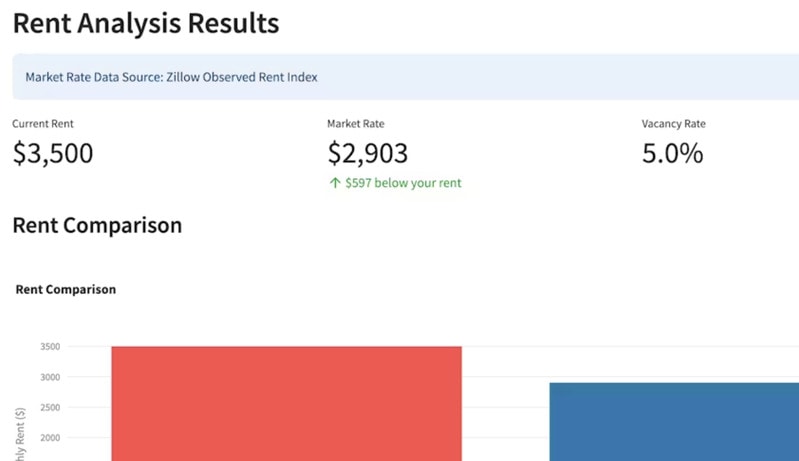
Task: Click the Rent Analysis Results heading
Action: [146, 24]
